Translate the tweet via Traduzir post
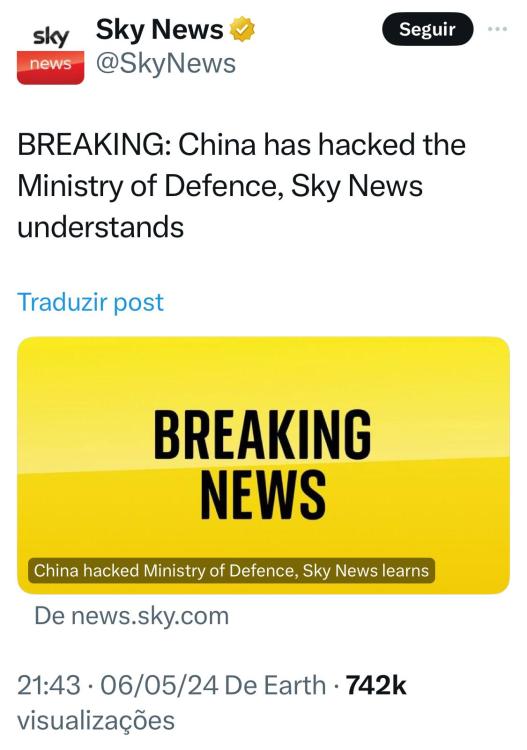This screenshot has height=750, width=527. click(90, 302)
